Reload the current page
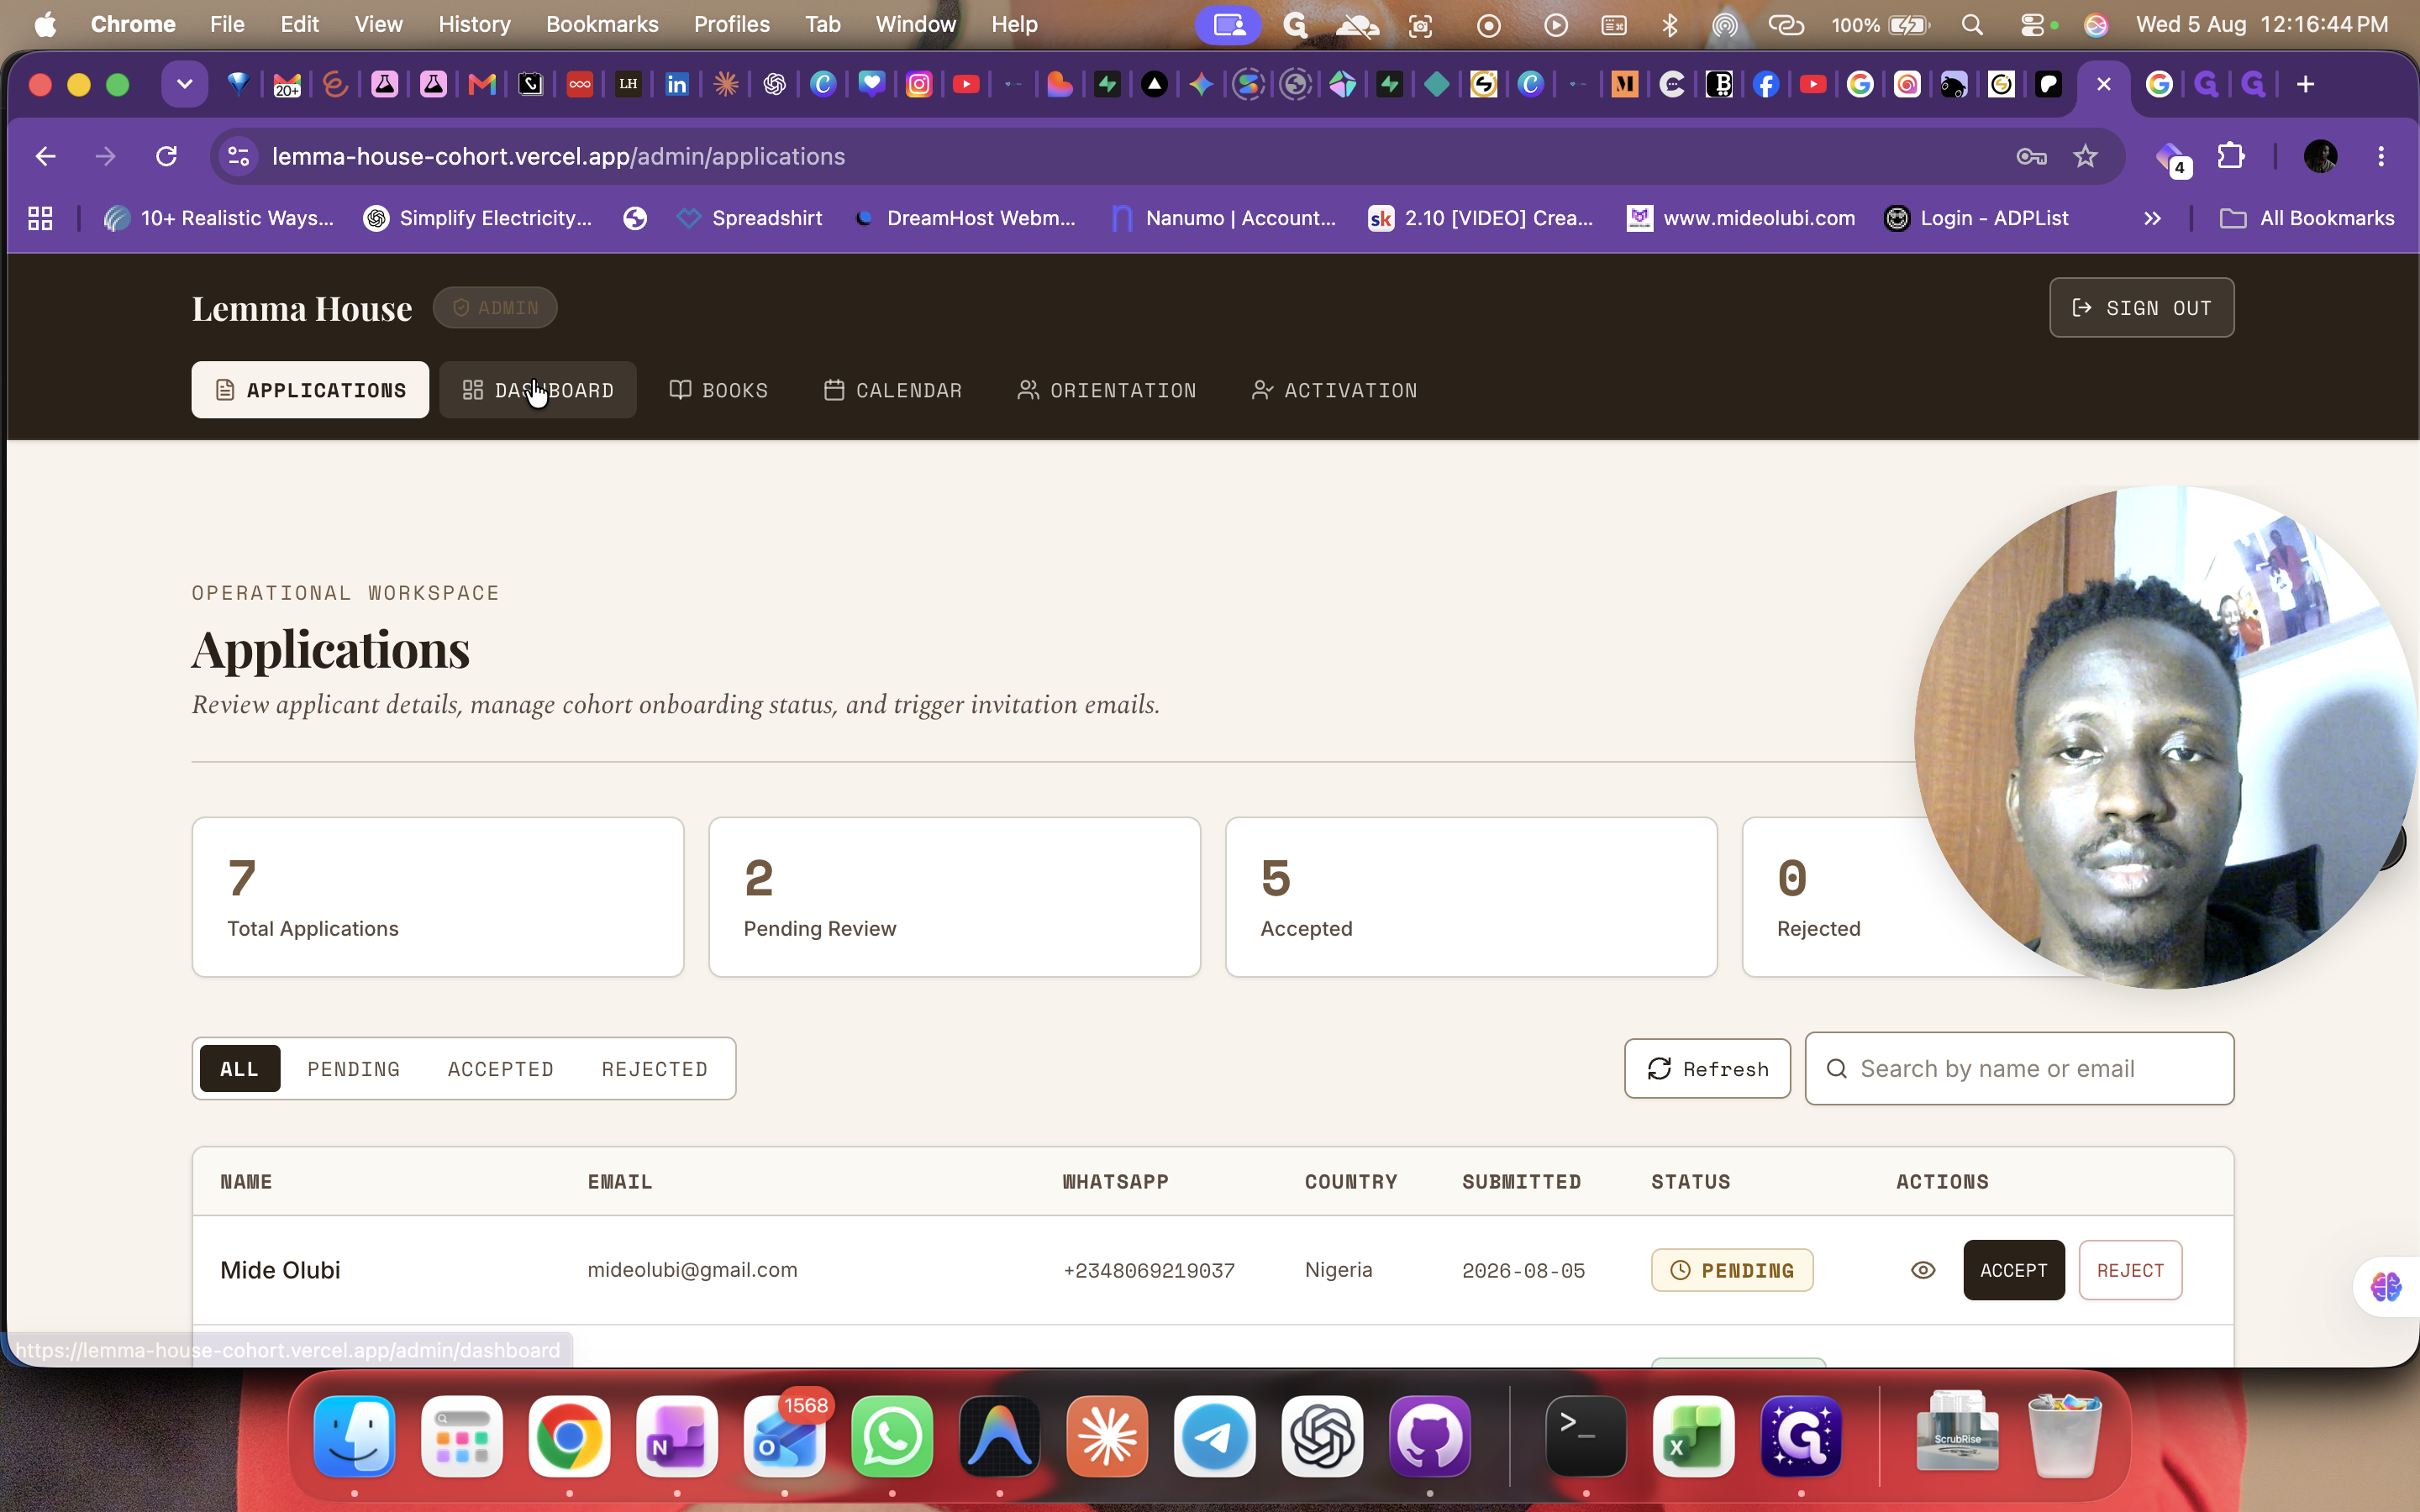The image size is (2420, 1512). tap(166, 156)
